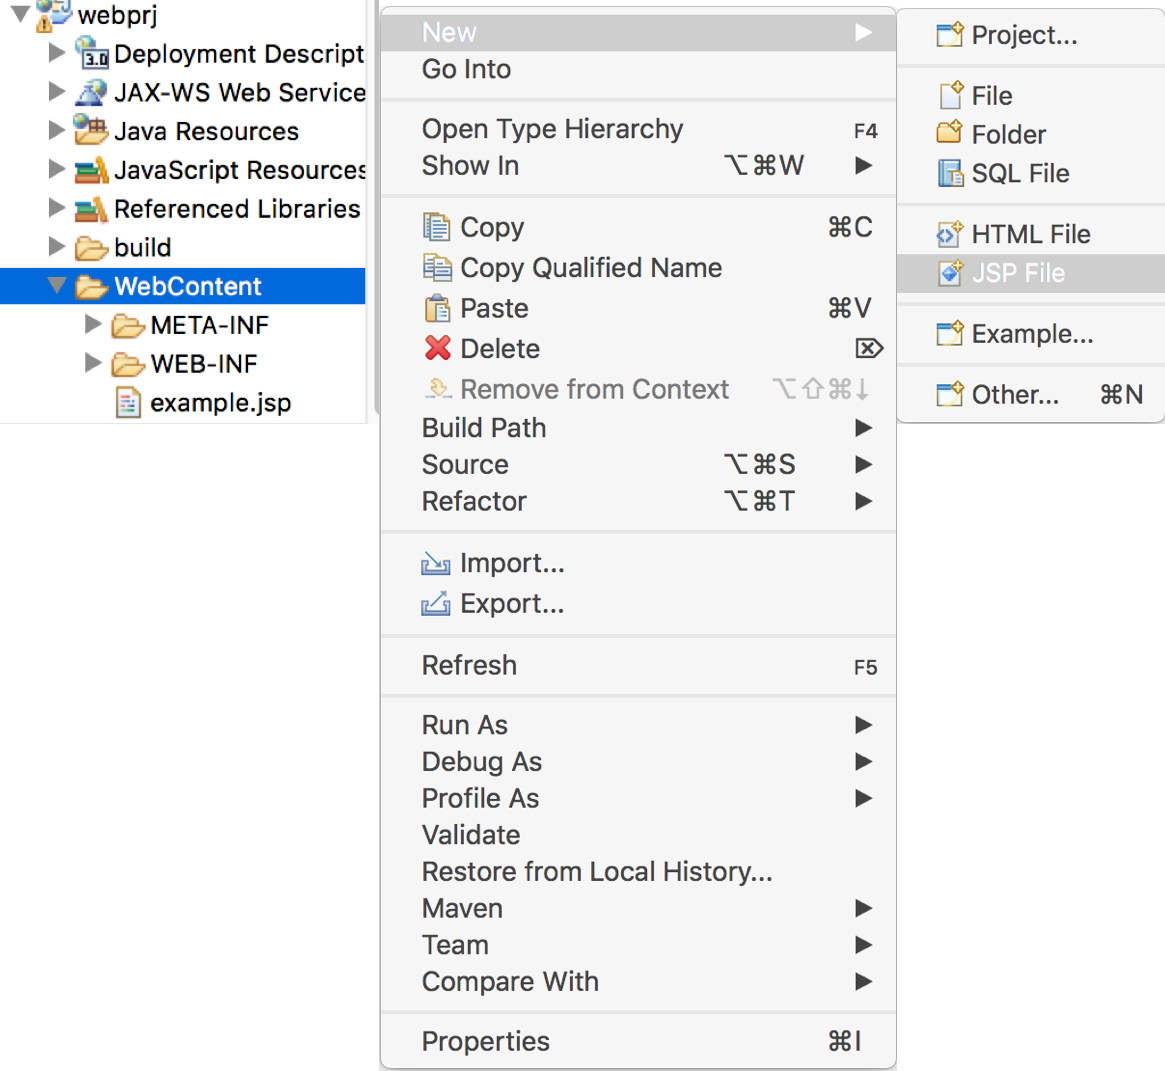The height and width of the screenshot is (1071, 1165).
Task: Click the new File icon in submenu
Action: pyautogui.click(x=951, y=94)
